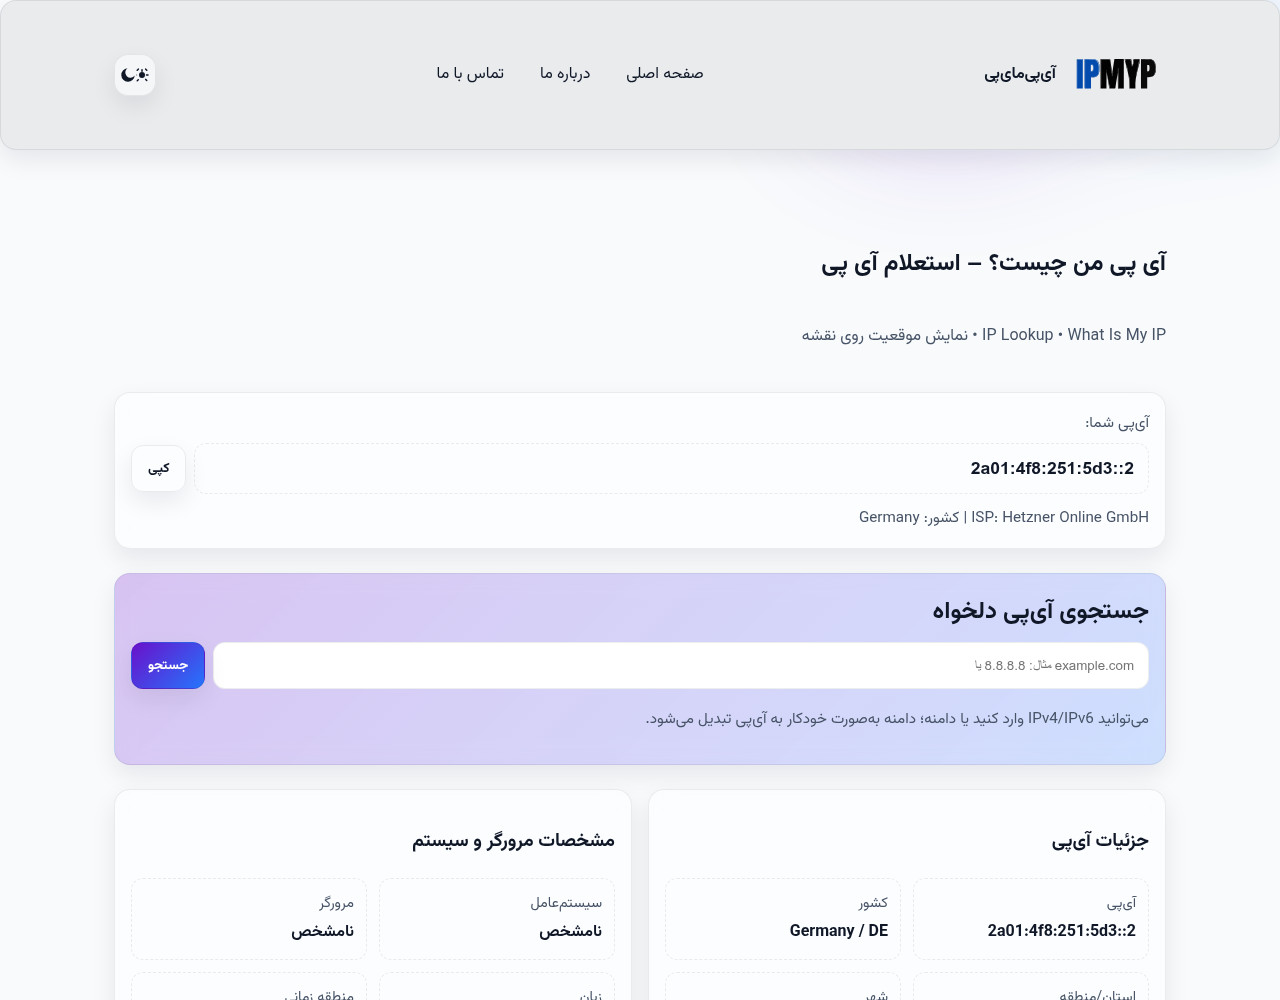Click the آی‌پی‌مای‌پی brand name text

coord(1019,74)
